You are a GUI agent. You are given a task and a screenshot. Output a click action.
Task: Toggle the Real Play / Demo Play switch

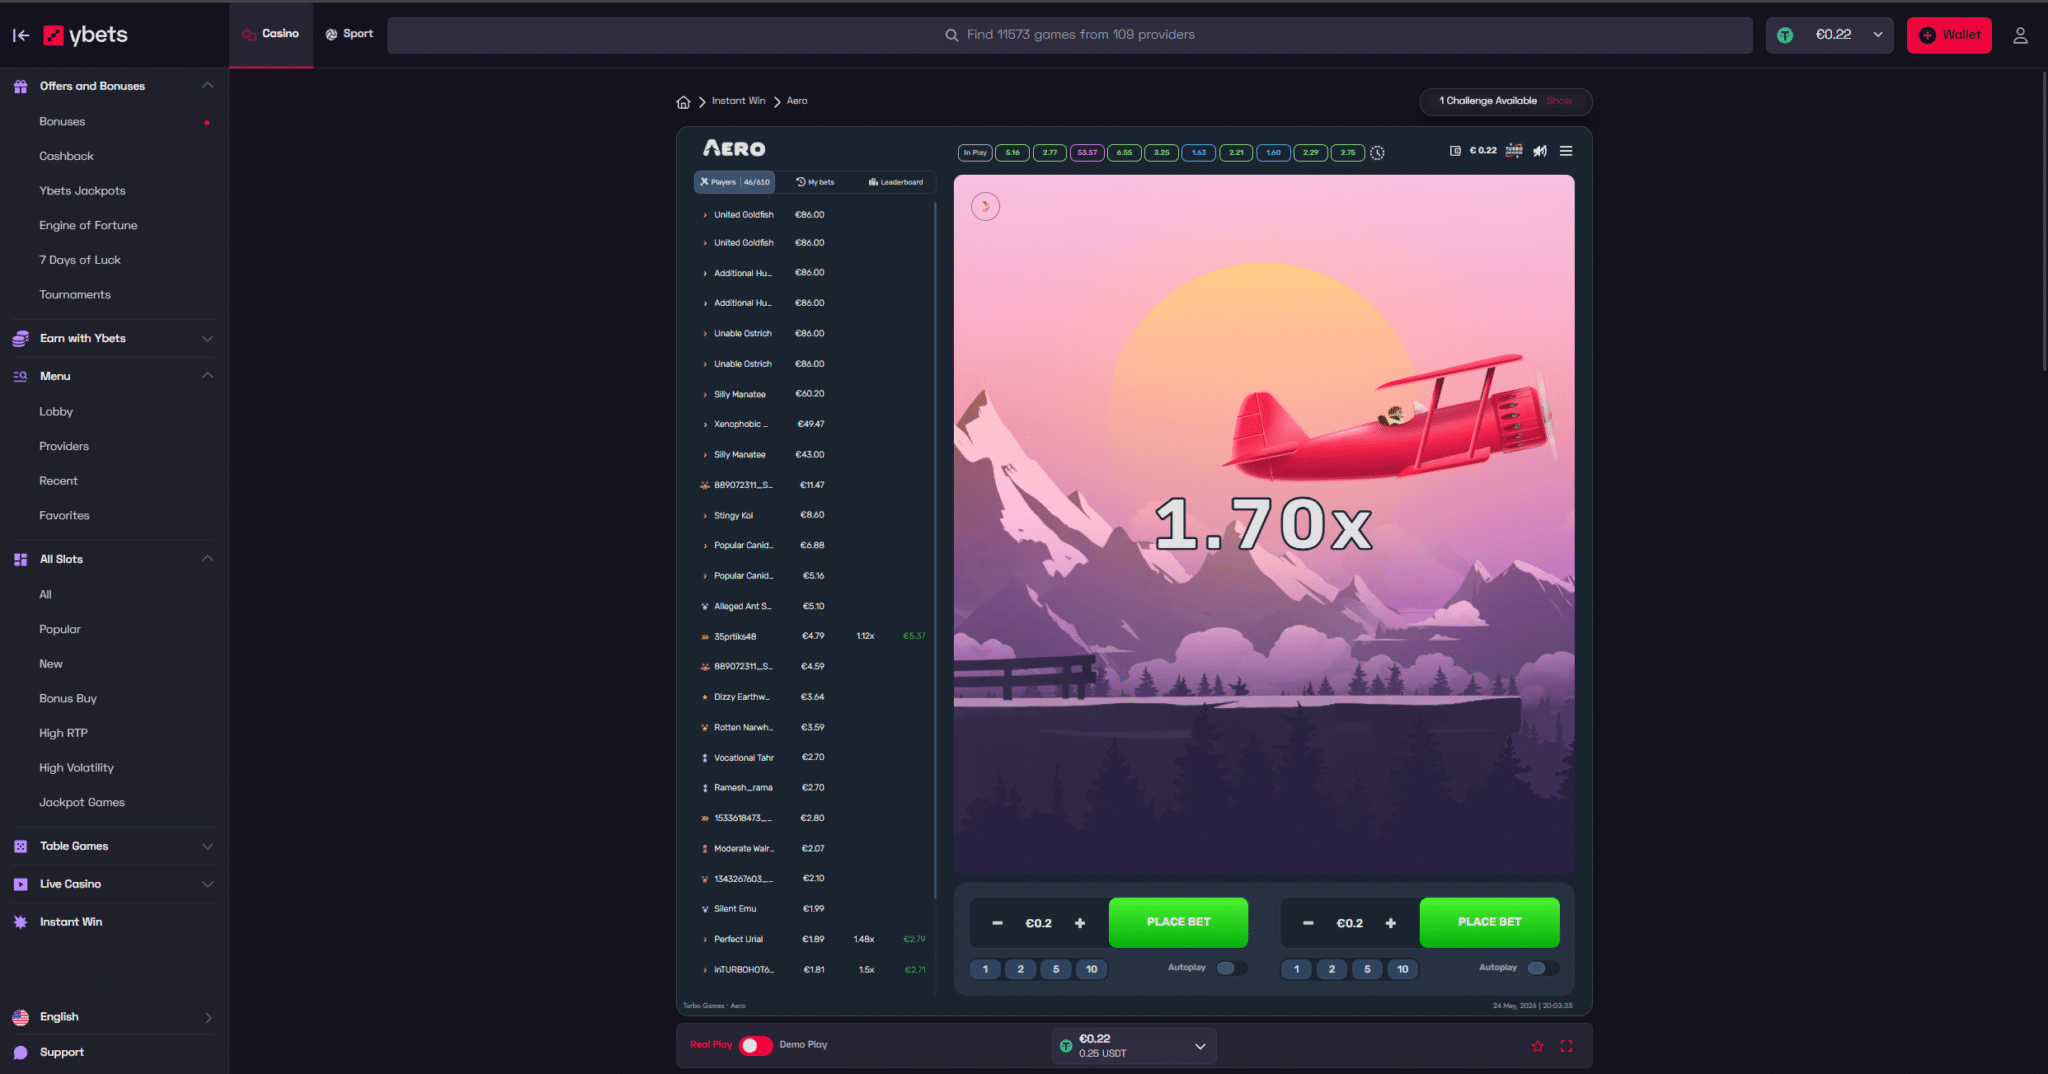point(756,1045)
